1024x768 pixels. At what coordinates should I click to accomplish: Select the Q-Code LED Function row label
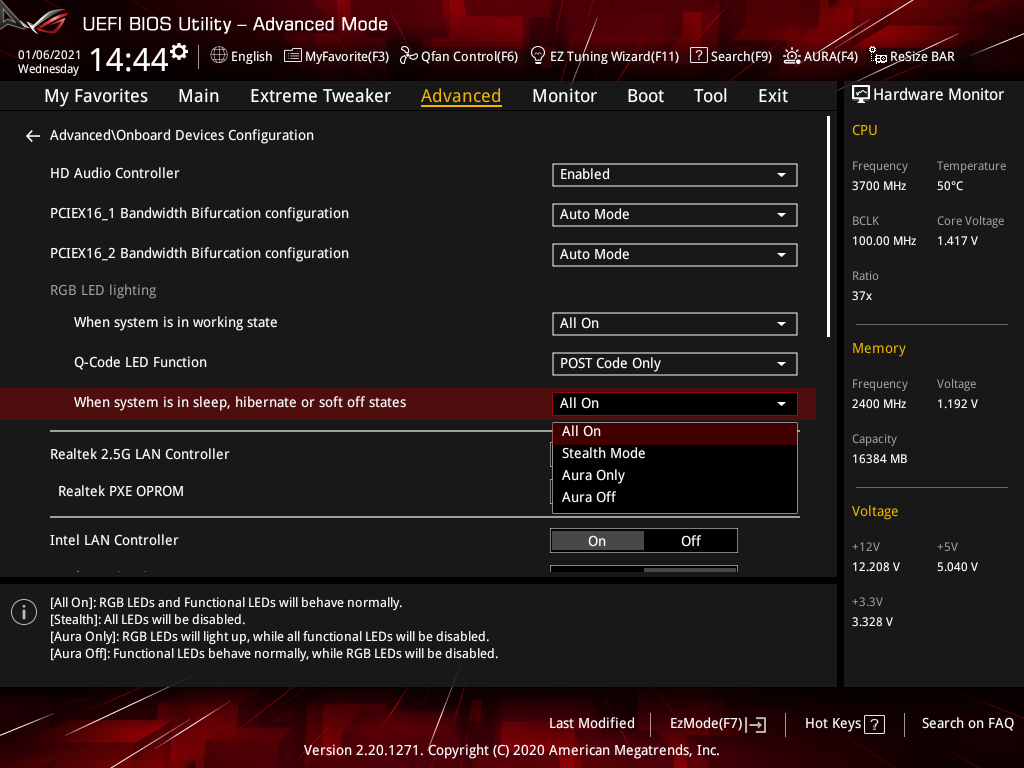tap(140, 362)
